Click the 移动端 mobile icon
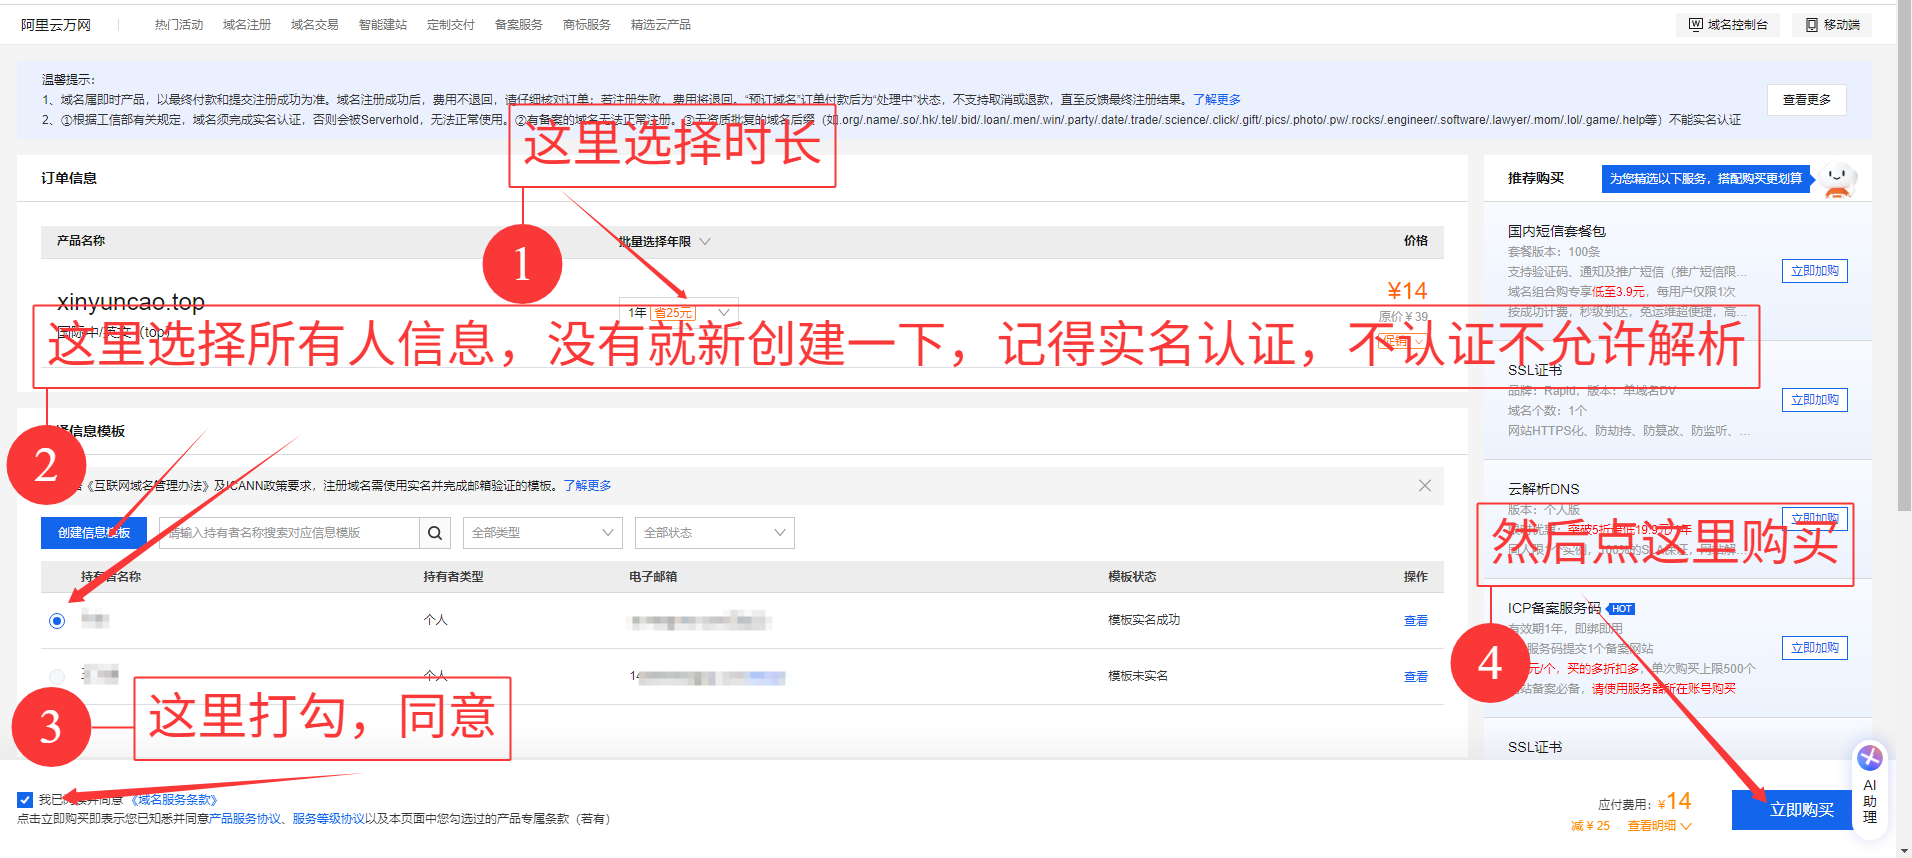This screenshot has width=1912, height=858. (1812, 25)
